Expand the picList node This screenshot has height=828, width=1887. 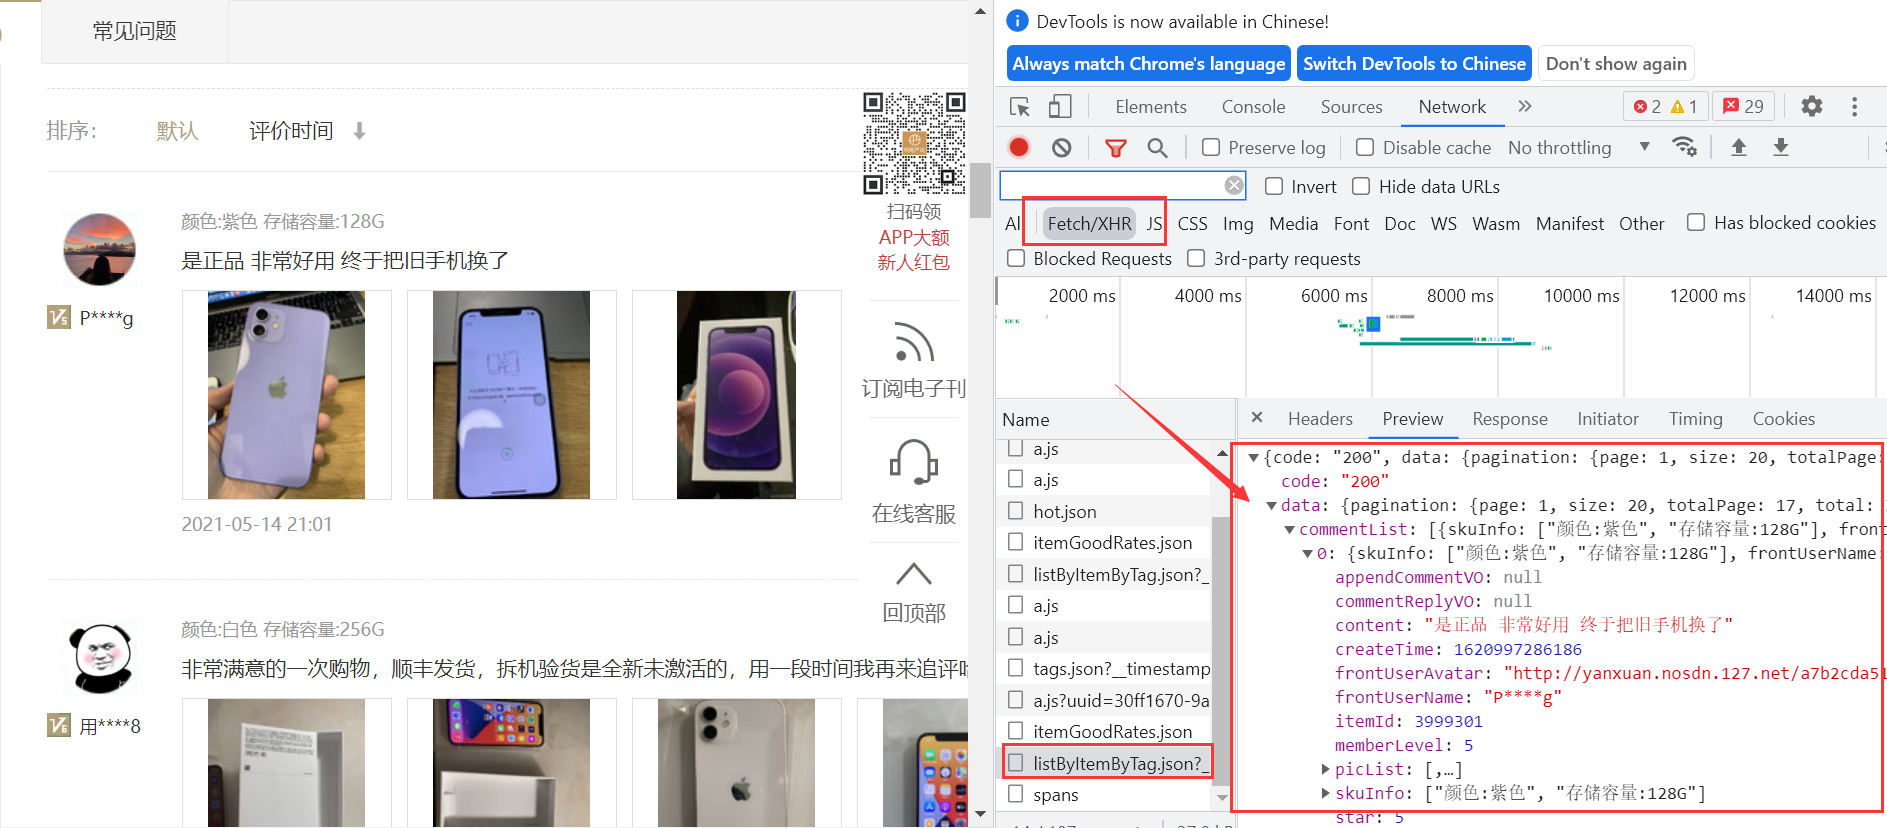pyautogui.click(x=1326, y=769)
